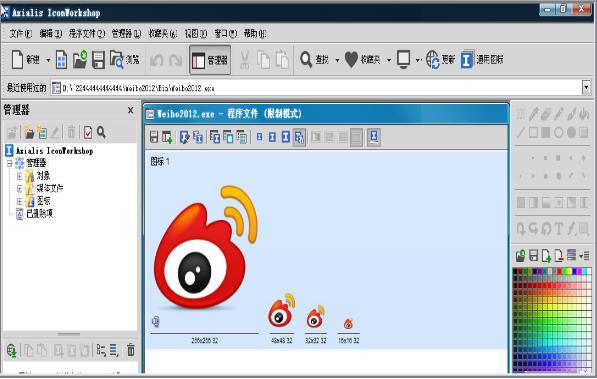This screenshot has width=597, height=379.
Task: Open the recently used path dropdown arrow
Action: [x=586, y=88]
